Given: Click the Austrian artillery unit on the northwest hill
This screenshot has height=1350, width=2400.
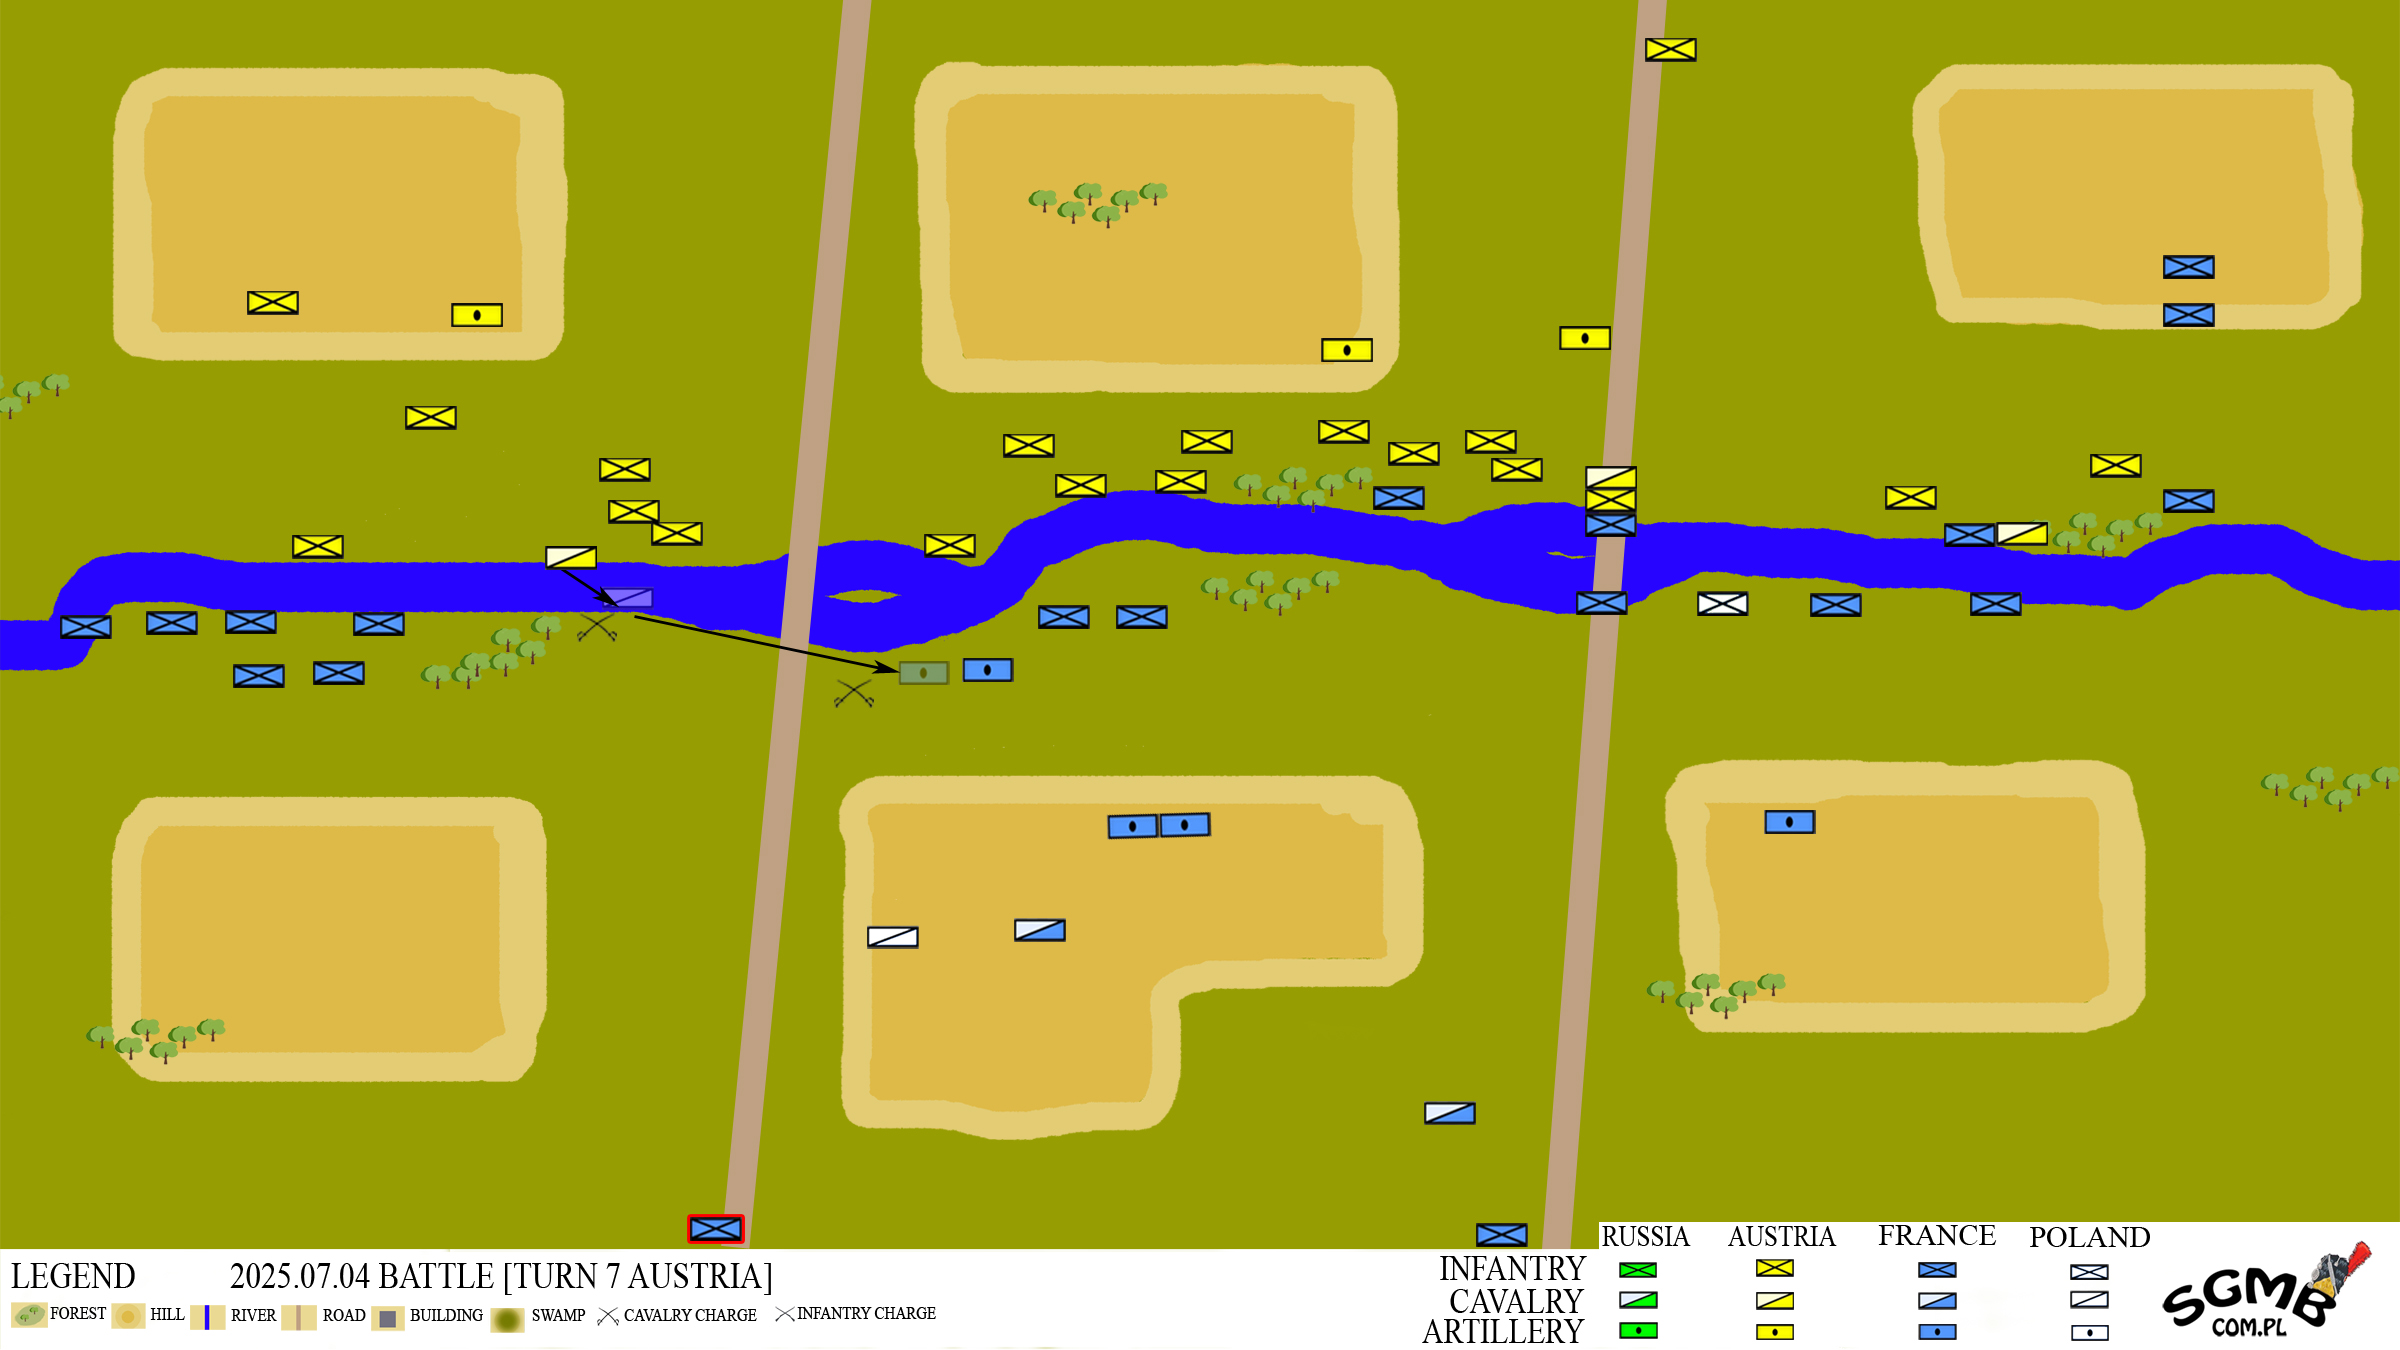Looking at the screenshot, I should 476,315.
